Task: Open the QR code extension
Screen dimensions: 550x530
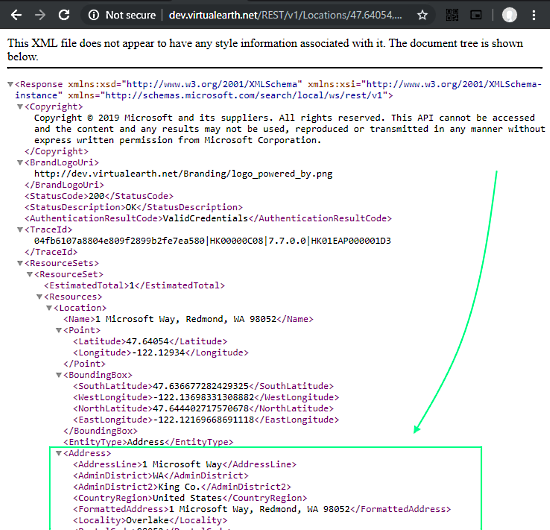Action: coord(452,15)
